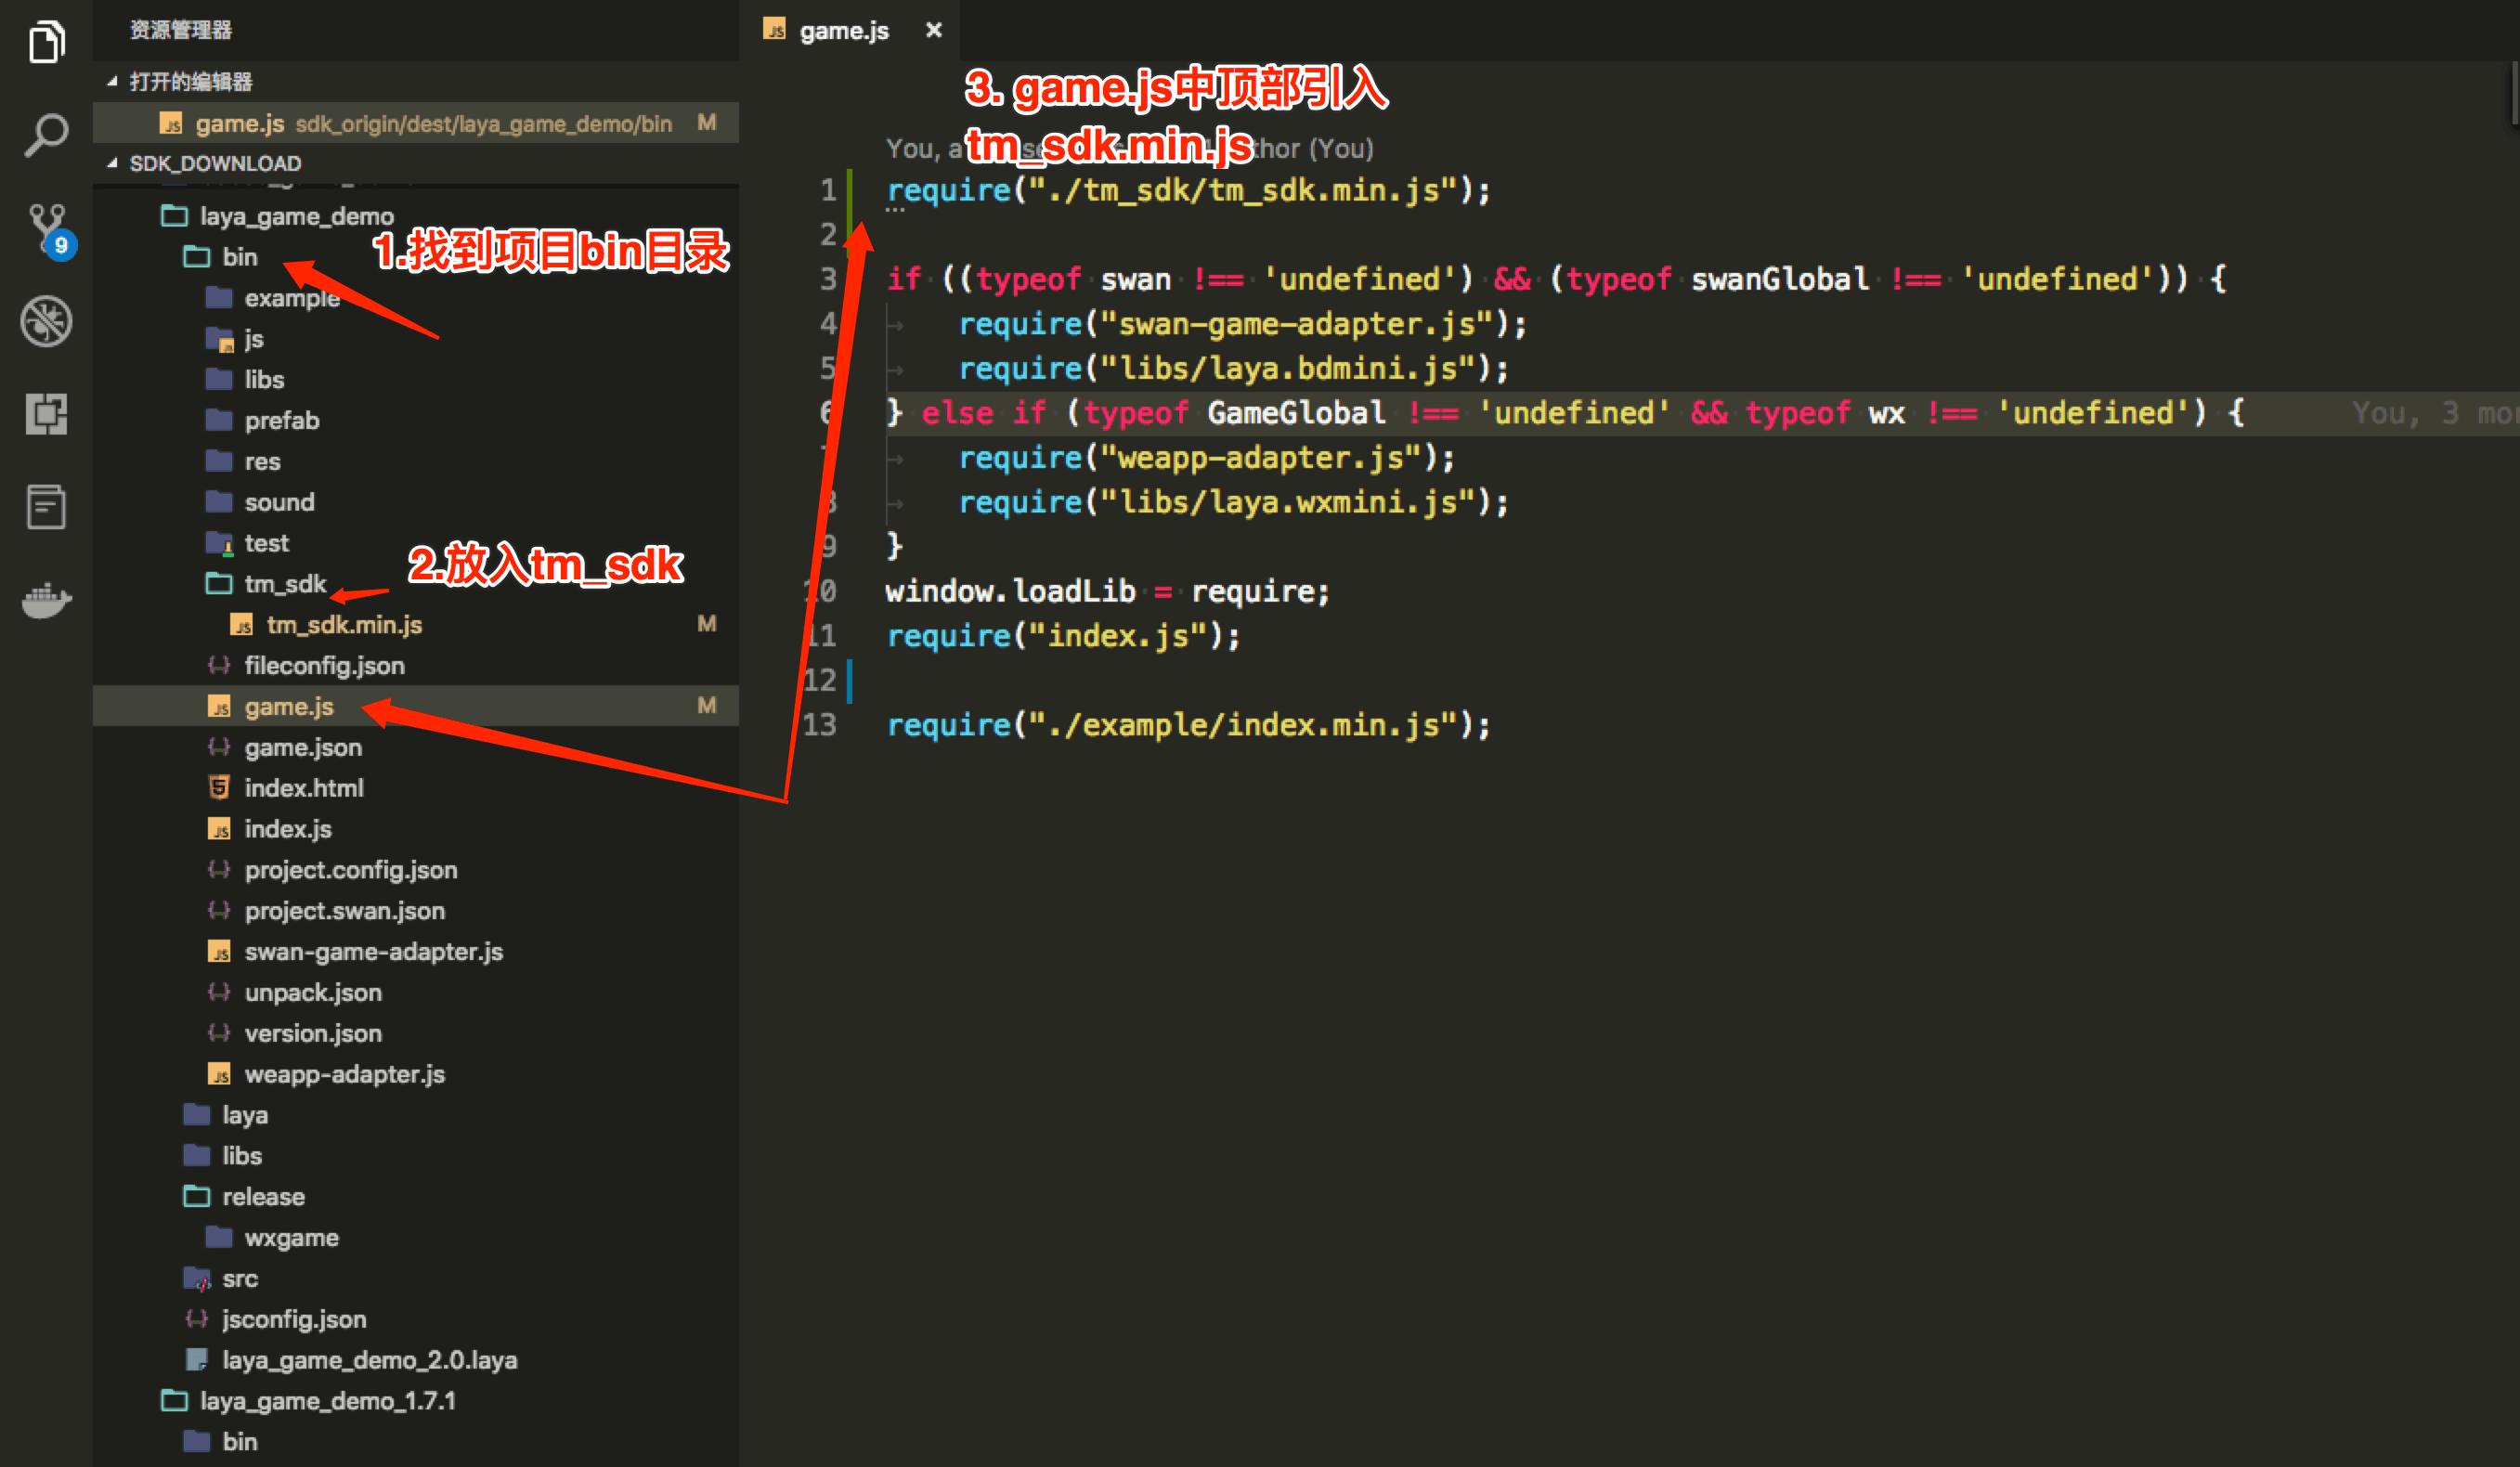The image size is (2520, 1467).
Task: Collapse the SDK_DOWNLOAD section
Action: [x=416, y=163]
